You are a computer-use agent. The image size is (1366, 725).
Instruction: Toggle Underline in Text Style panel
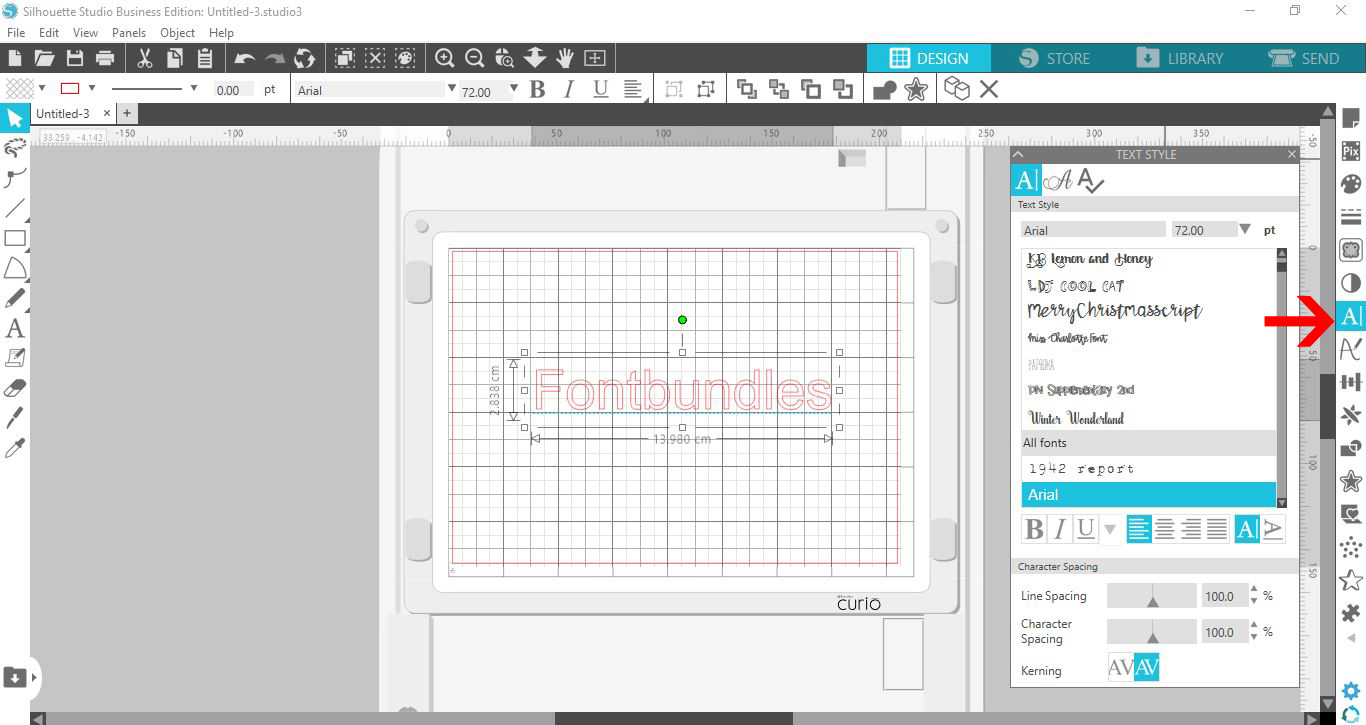pos(1085,529)
